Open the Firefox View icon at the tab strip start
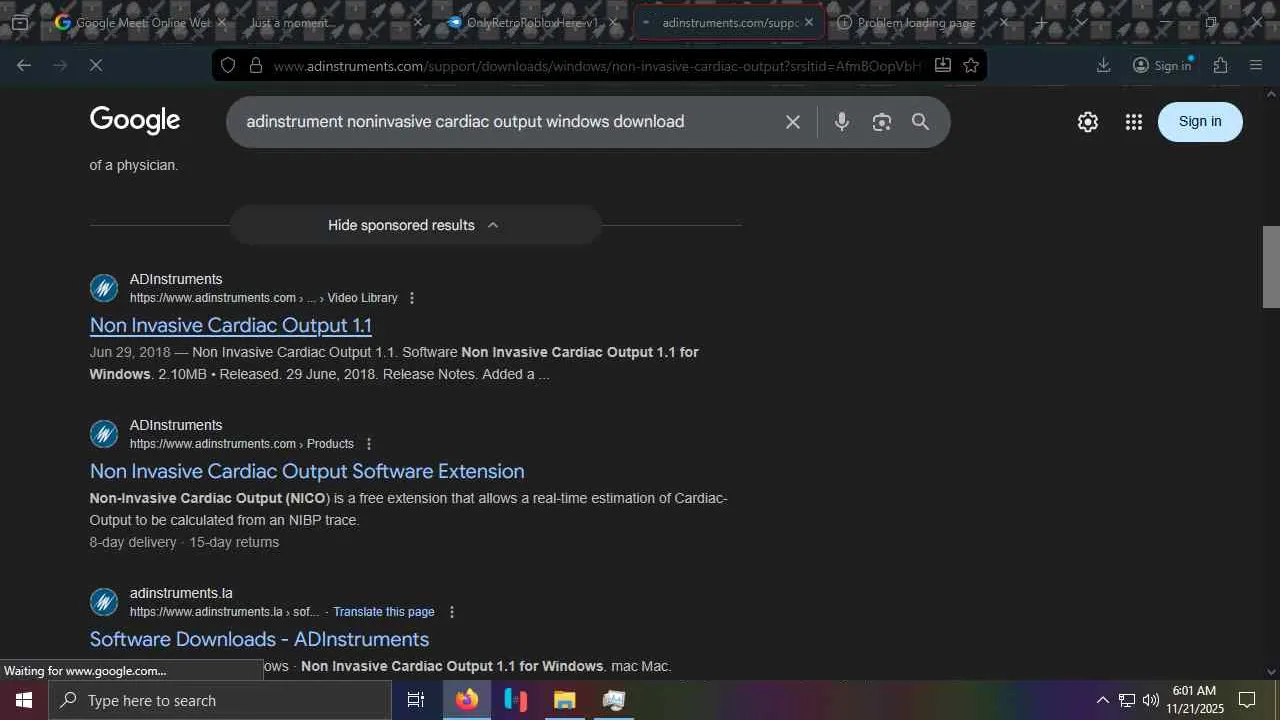This screenshot has height=720, width=1280. coord(19,22)
